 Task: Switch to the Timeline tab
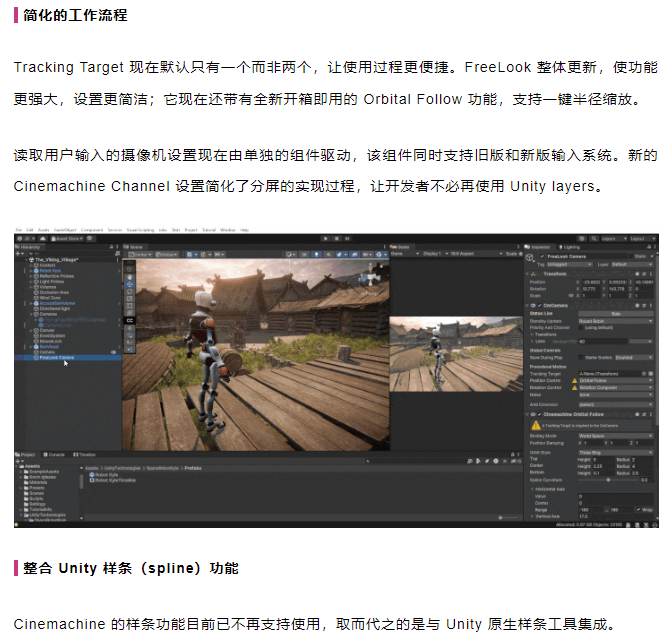click(x=85, y=455)
